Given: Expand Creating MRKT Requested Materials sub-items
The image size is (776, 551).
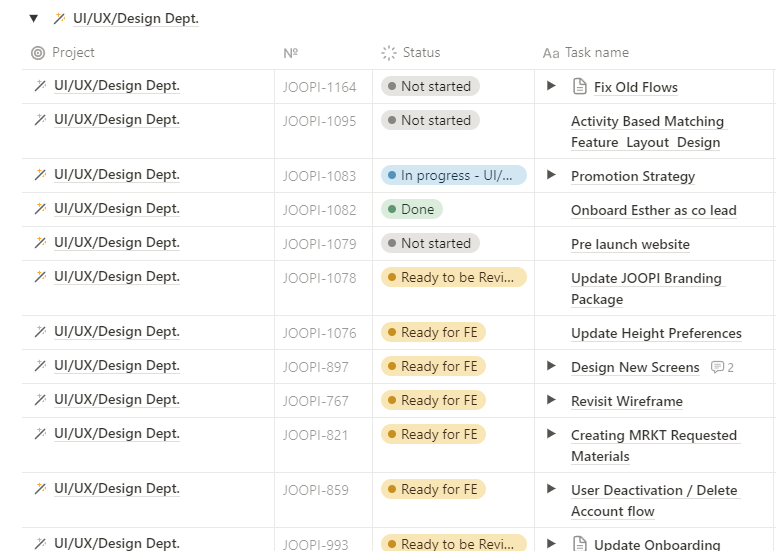Looking at the screenshot, I should point(551,434).
